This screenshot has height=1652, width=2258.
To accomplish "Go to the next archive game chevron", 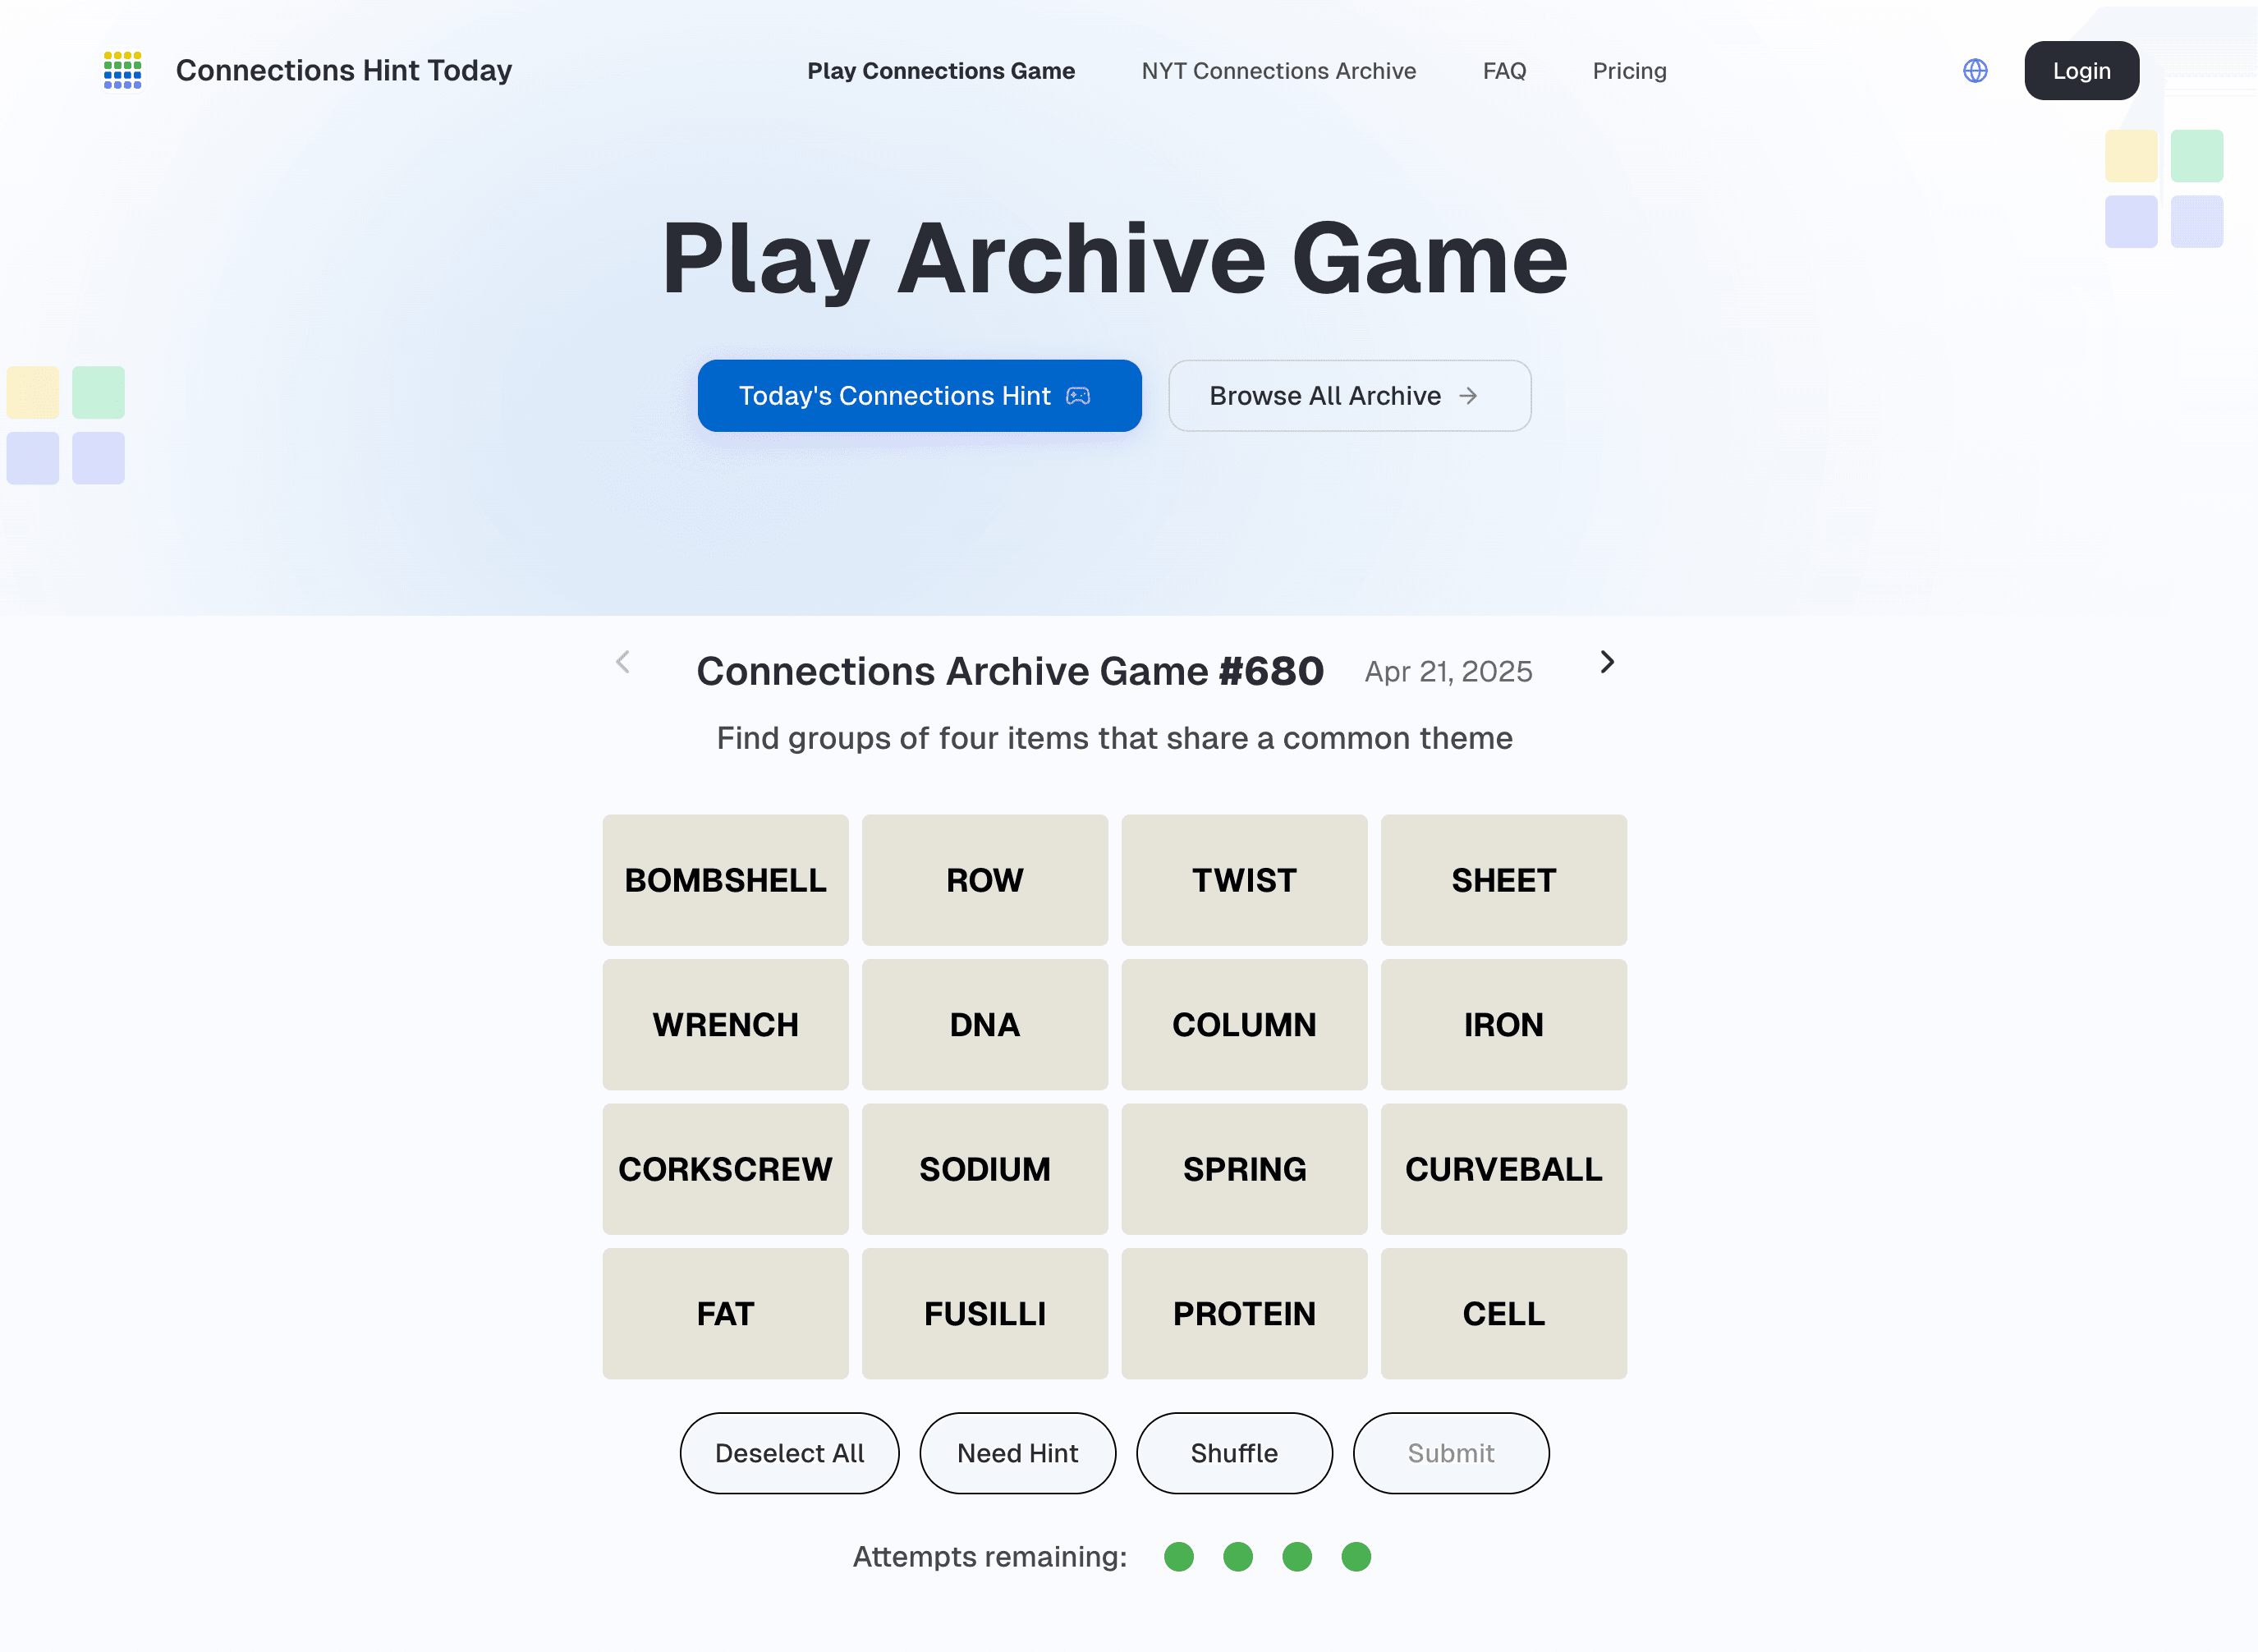I will pos(1606,662).
